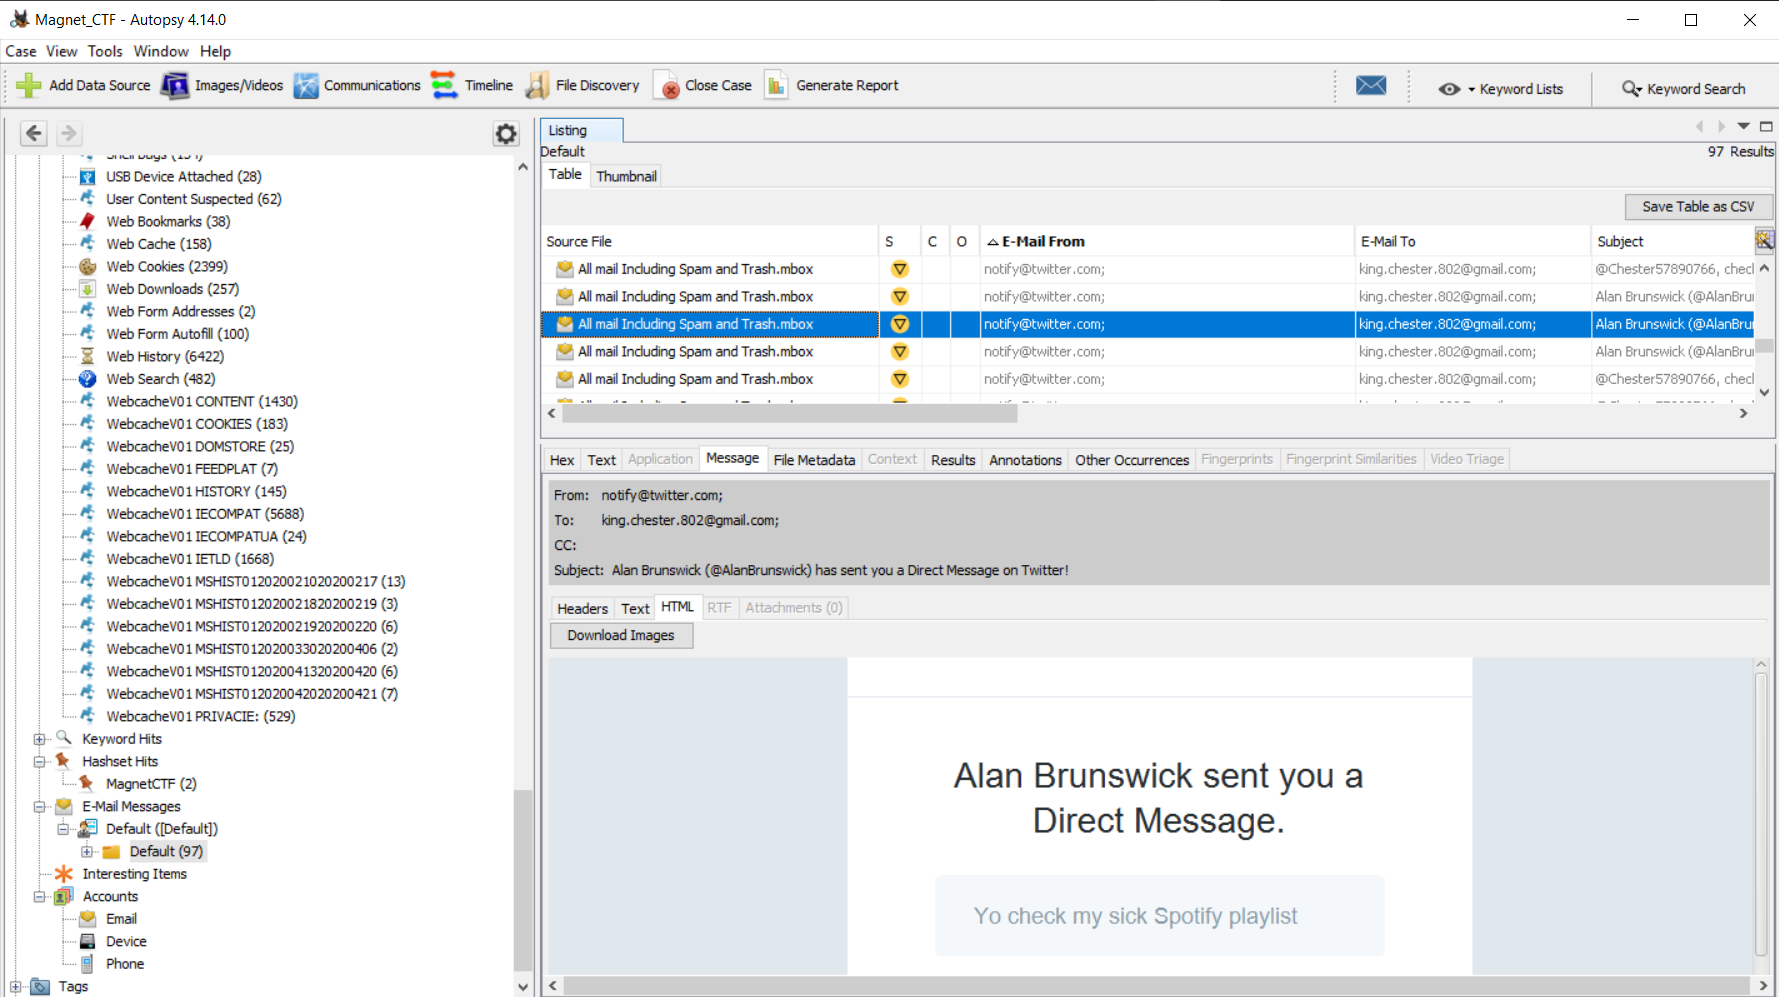The width and height of the screenshot is (1779, 997).
Task: Show the message Headers tab
Action: click(582, 608)
